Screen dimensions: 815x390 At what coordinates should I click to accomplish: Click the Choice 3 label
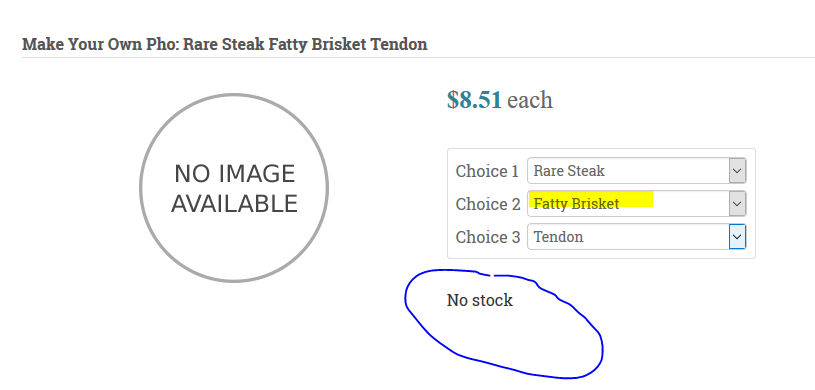point(488,237)
